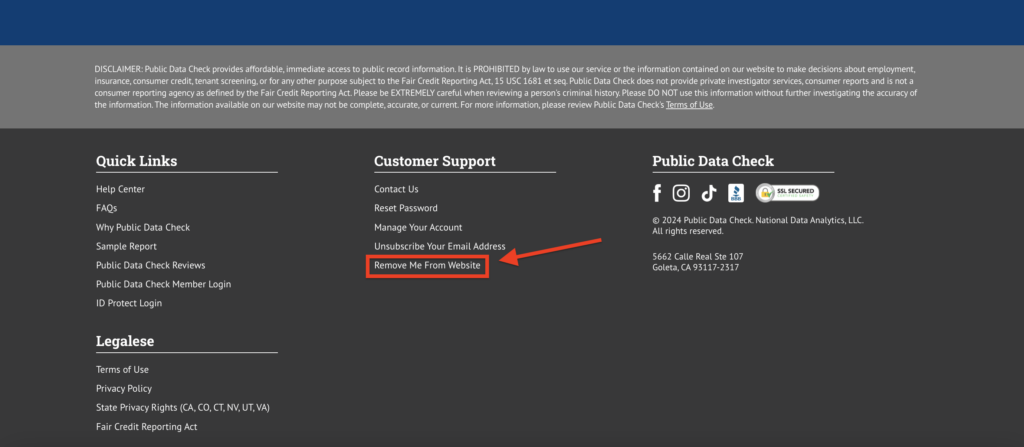Open State Privacy Rights link

click(183, 407)
